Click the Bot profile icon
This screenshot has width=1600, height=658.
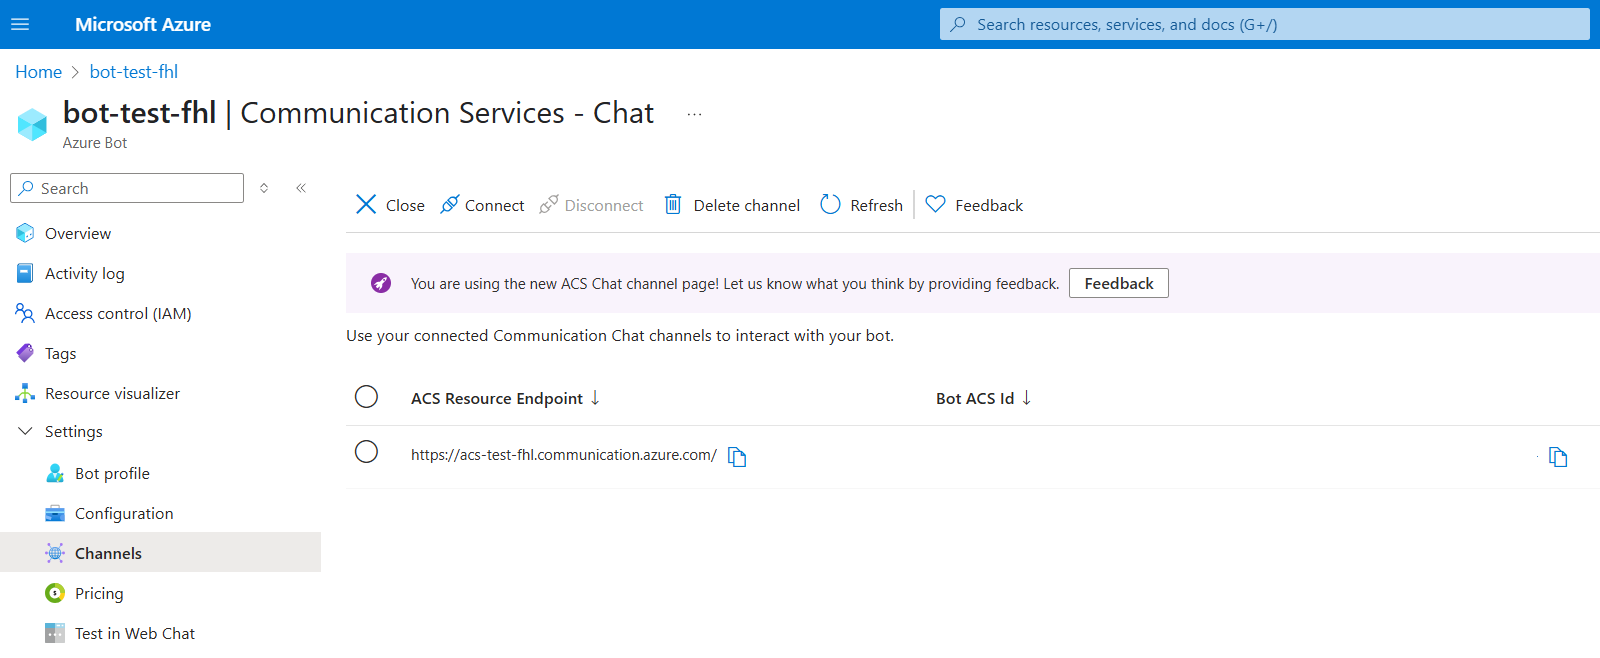click(55, 473)
